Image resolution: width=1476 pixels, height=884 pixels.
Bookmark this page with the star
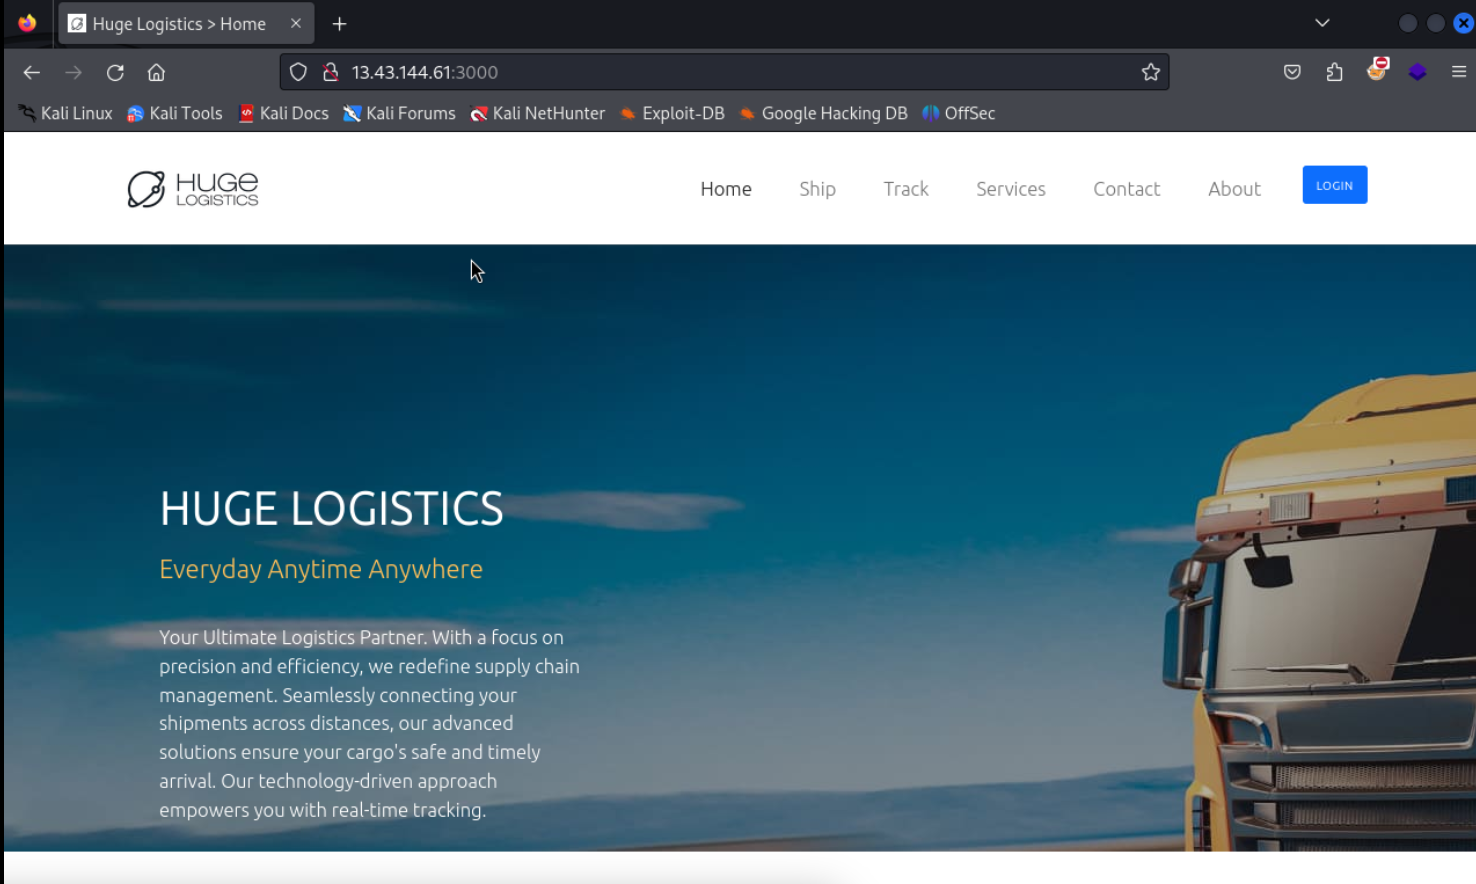point(1151,72)
